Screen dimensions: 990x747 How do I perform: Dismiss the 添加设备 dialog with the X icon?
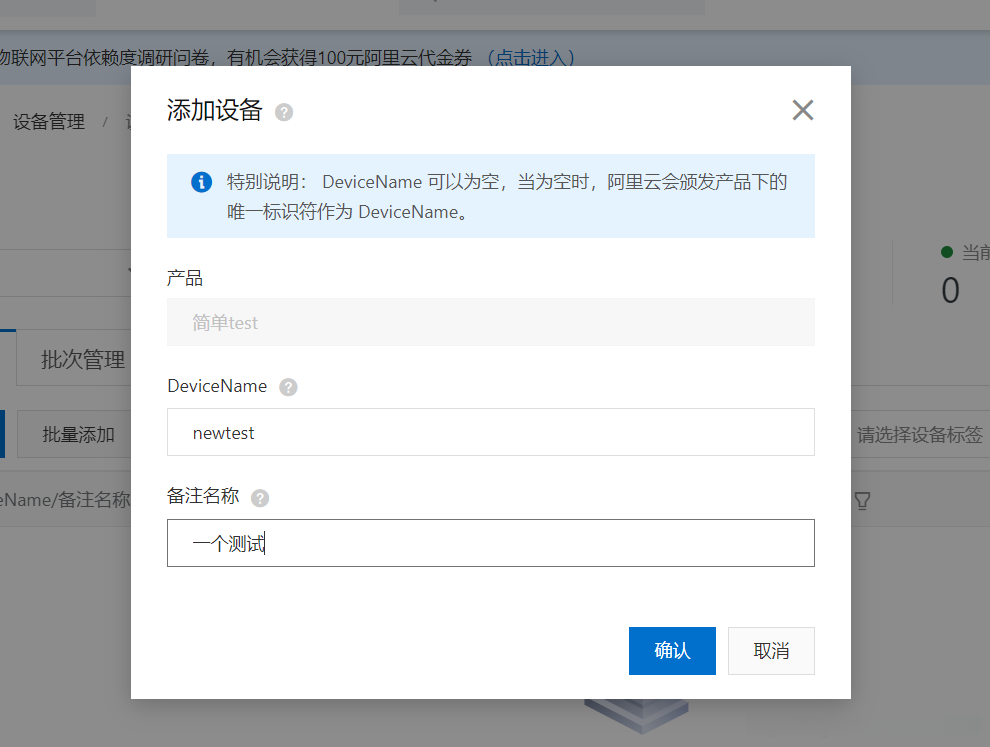tap(802, 110)
